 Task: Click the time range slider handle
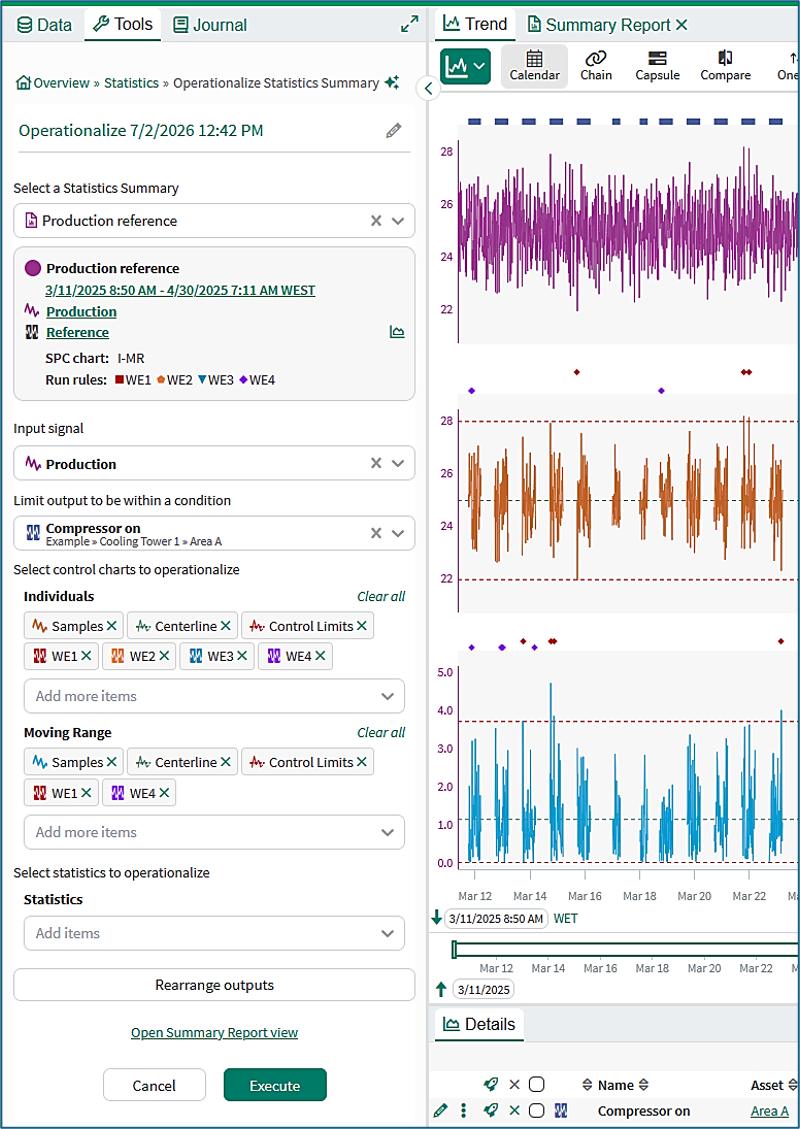pos(454,949)
